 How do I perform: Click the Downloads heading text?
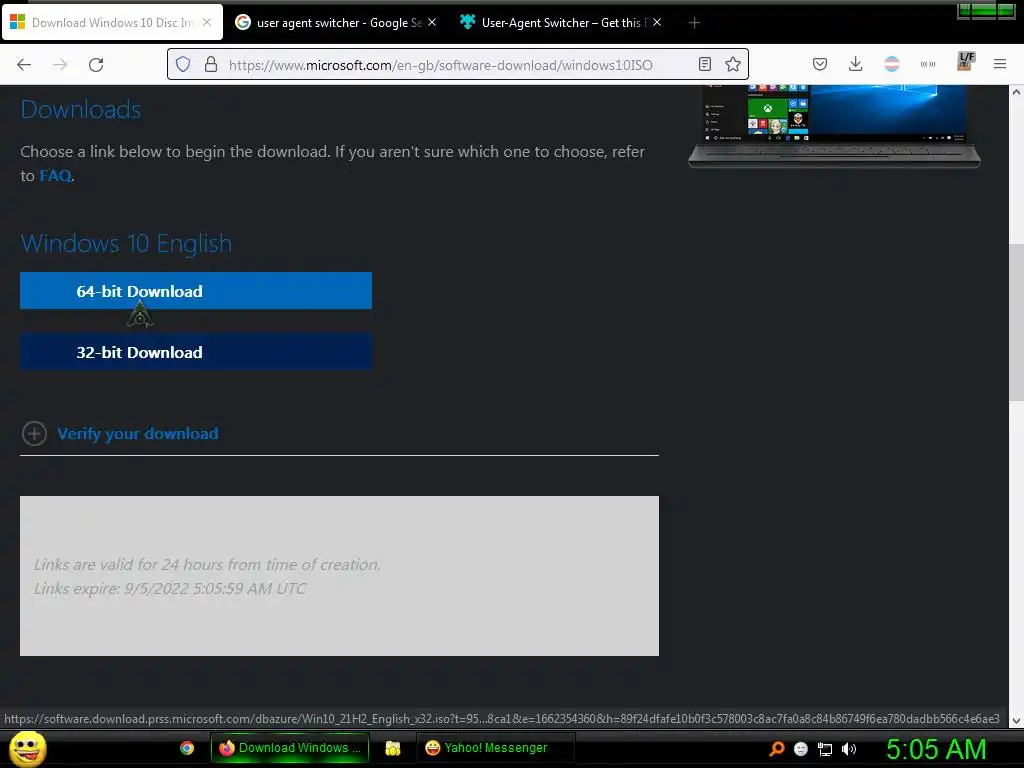(80, 110)
